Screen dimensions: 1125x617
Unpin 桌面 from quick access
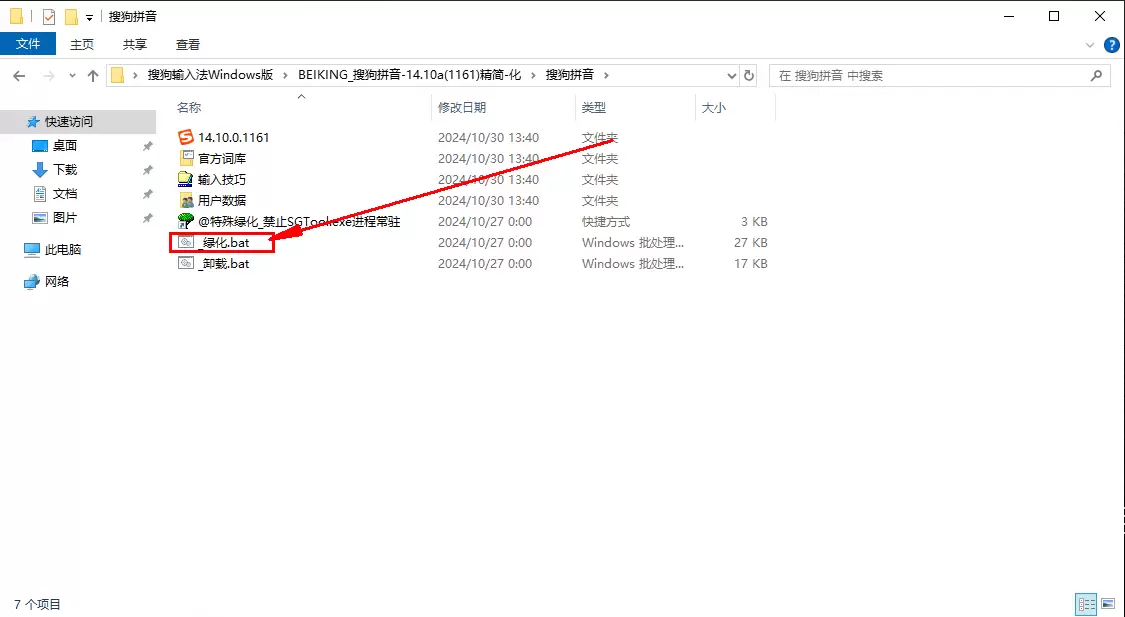[x=148, y=146]
